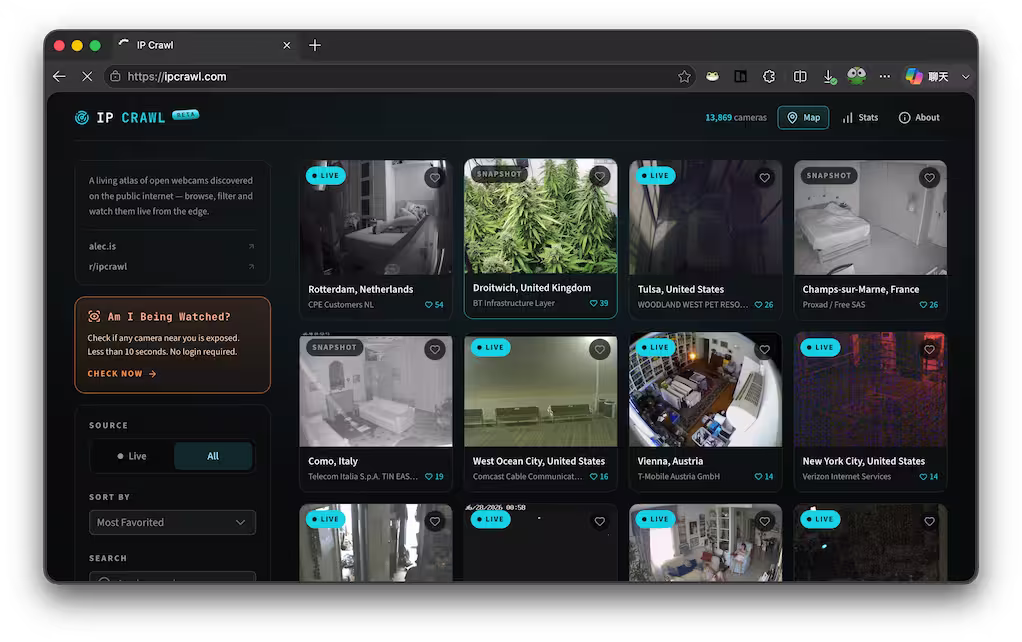Favorite the Vienna, Austria camera heart
Screen dimensions: 1022x642
point(765,349)
